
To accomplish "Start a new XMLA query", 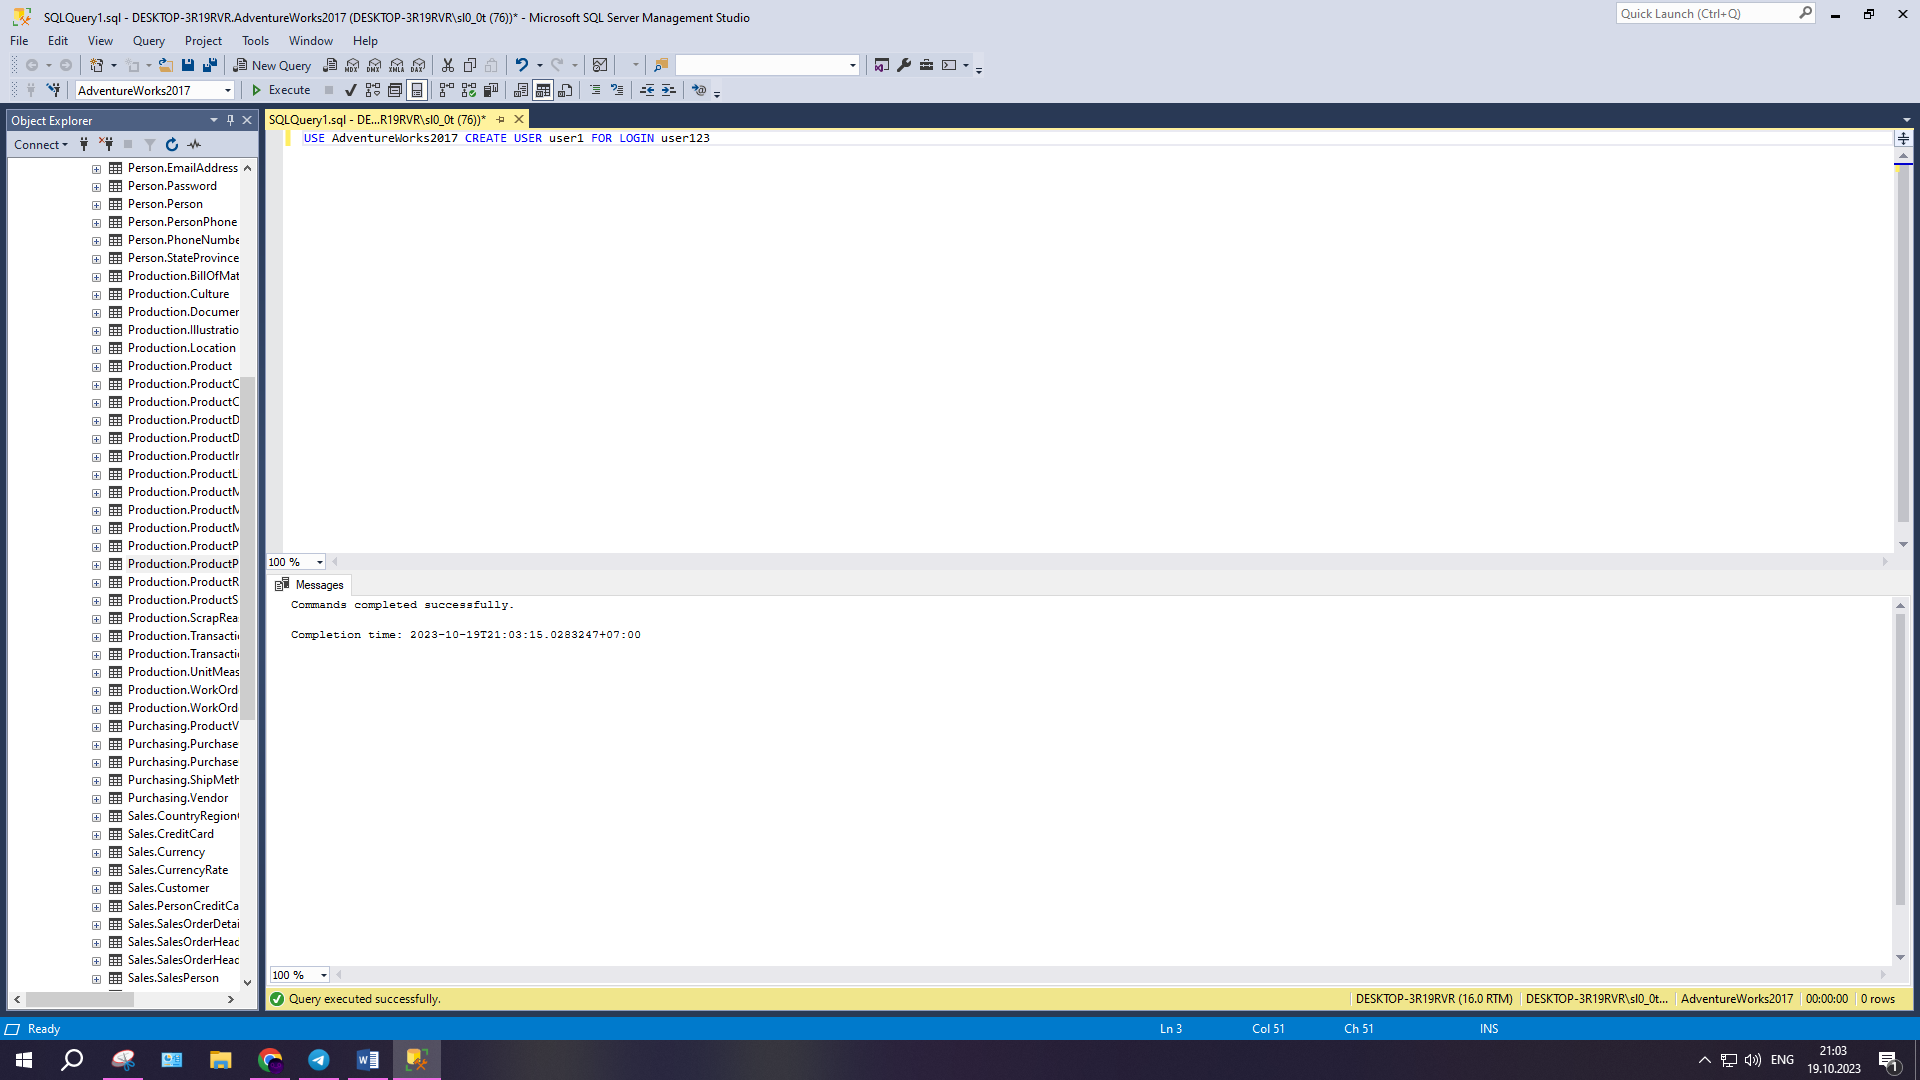I will [x=396, y=65].
